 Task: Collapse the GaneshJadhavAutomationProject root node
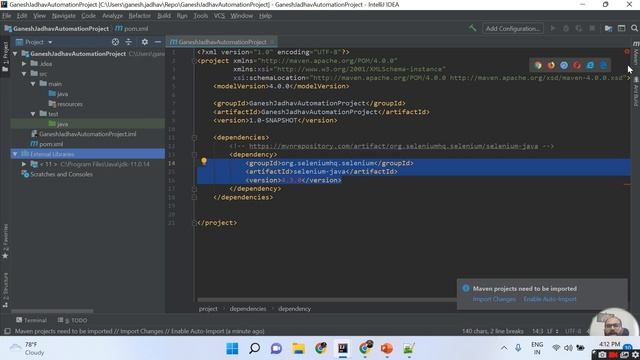coord(15,53)
